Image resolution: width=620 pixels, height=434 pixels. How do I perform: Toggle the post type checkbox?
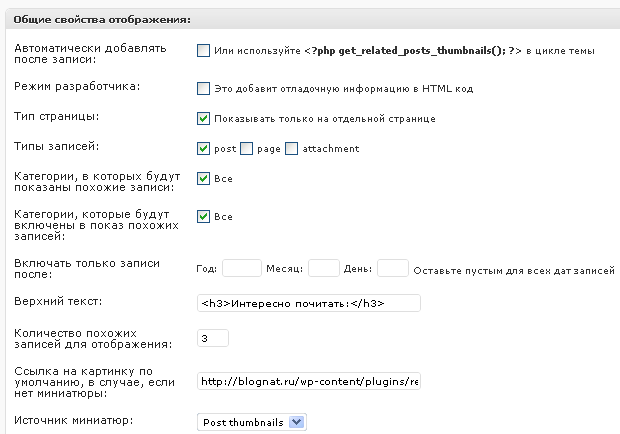coord(204,149)
